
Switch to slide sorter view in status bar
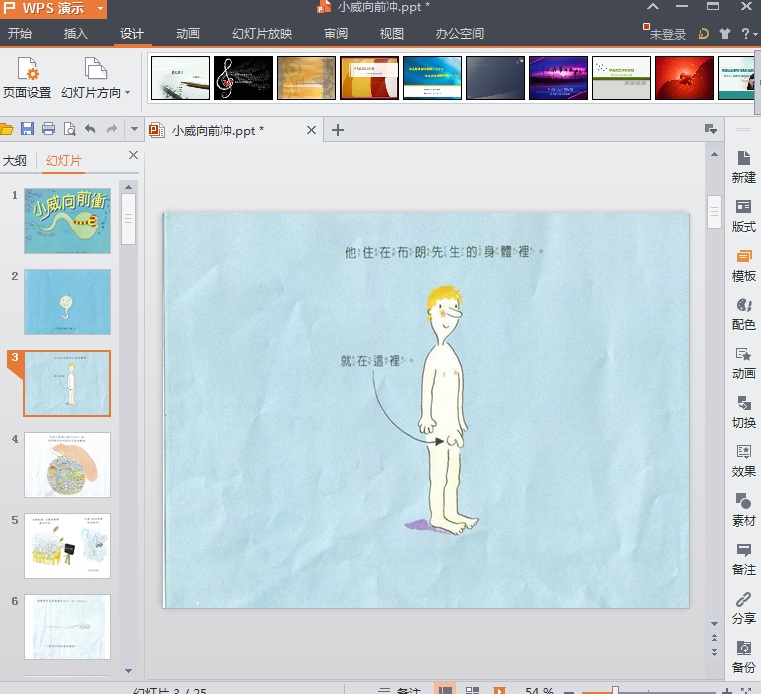click(472, 690)
